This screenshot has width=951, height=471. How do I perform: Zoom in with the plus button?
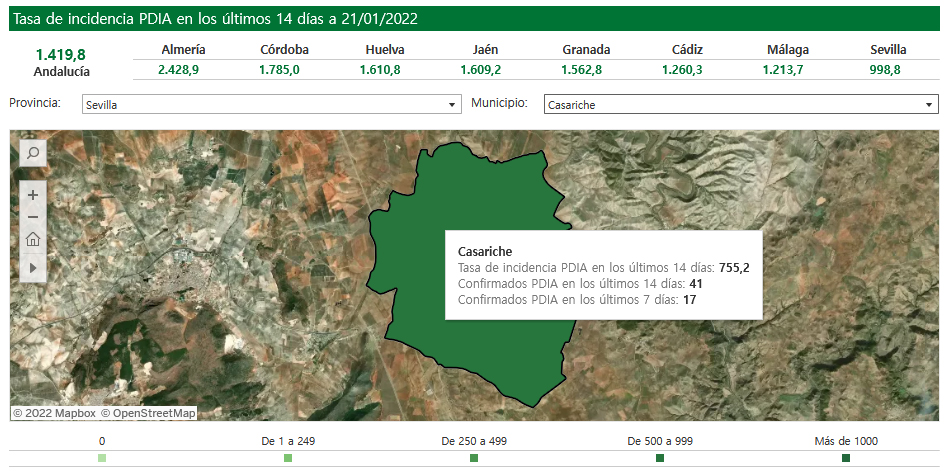pos(33,195)
